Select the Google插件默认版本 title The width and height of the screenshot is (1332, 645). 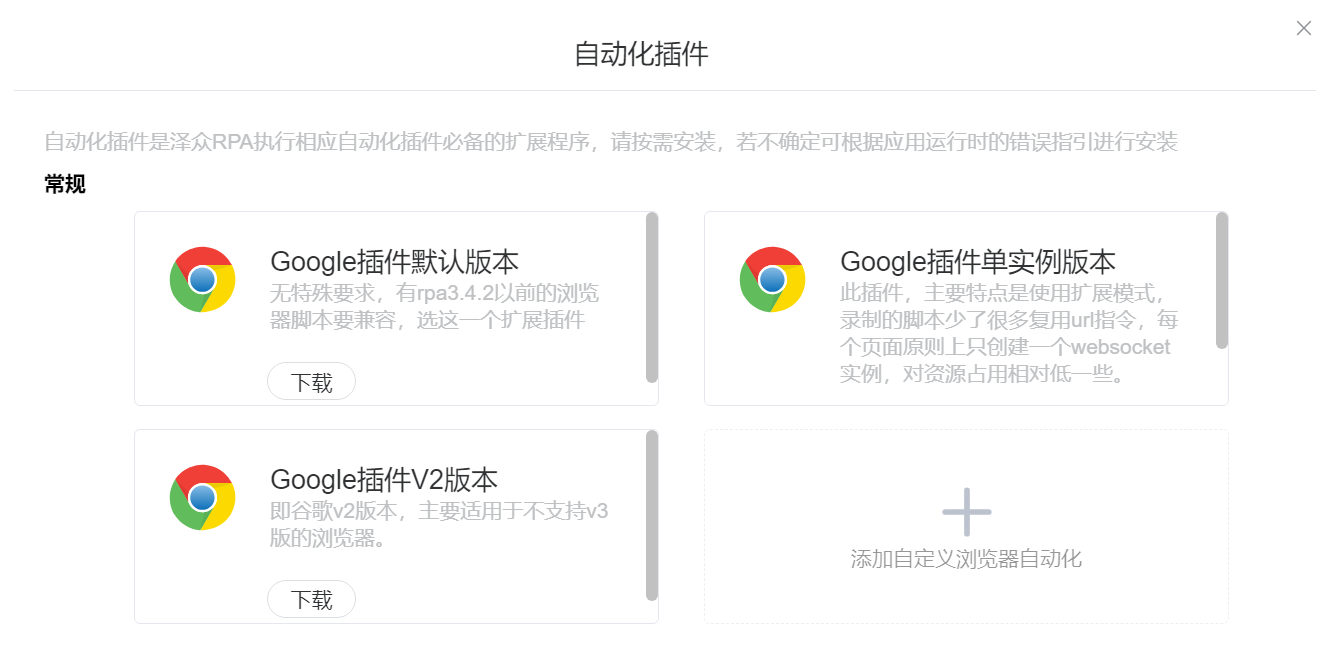pos(394,262)
